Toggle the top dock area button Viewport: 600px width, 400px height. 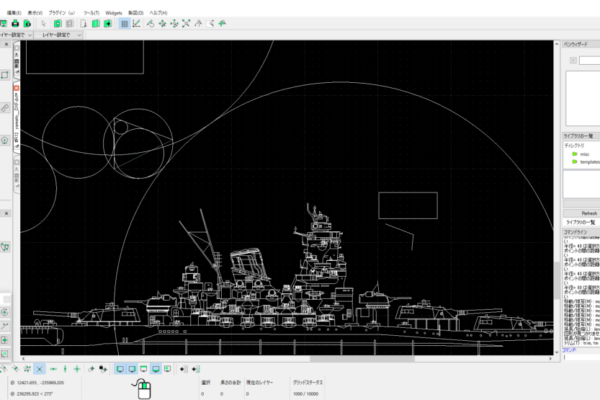[x=143, y=369]
